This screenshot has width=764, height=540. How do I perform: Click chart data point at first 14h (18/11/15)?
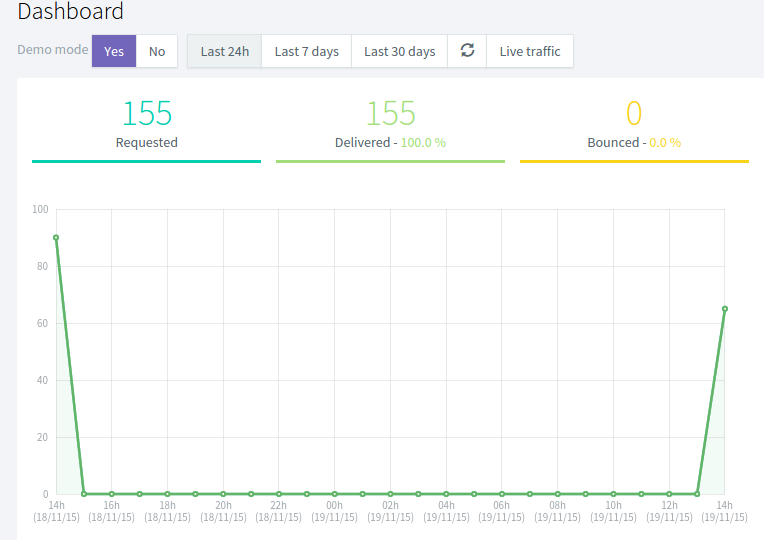[56, 237]
